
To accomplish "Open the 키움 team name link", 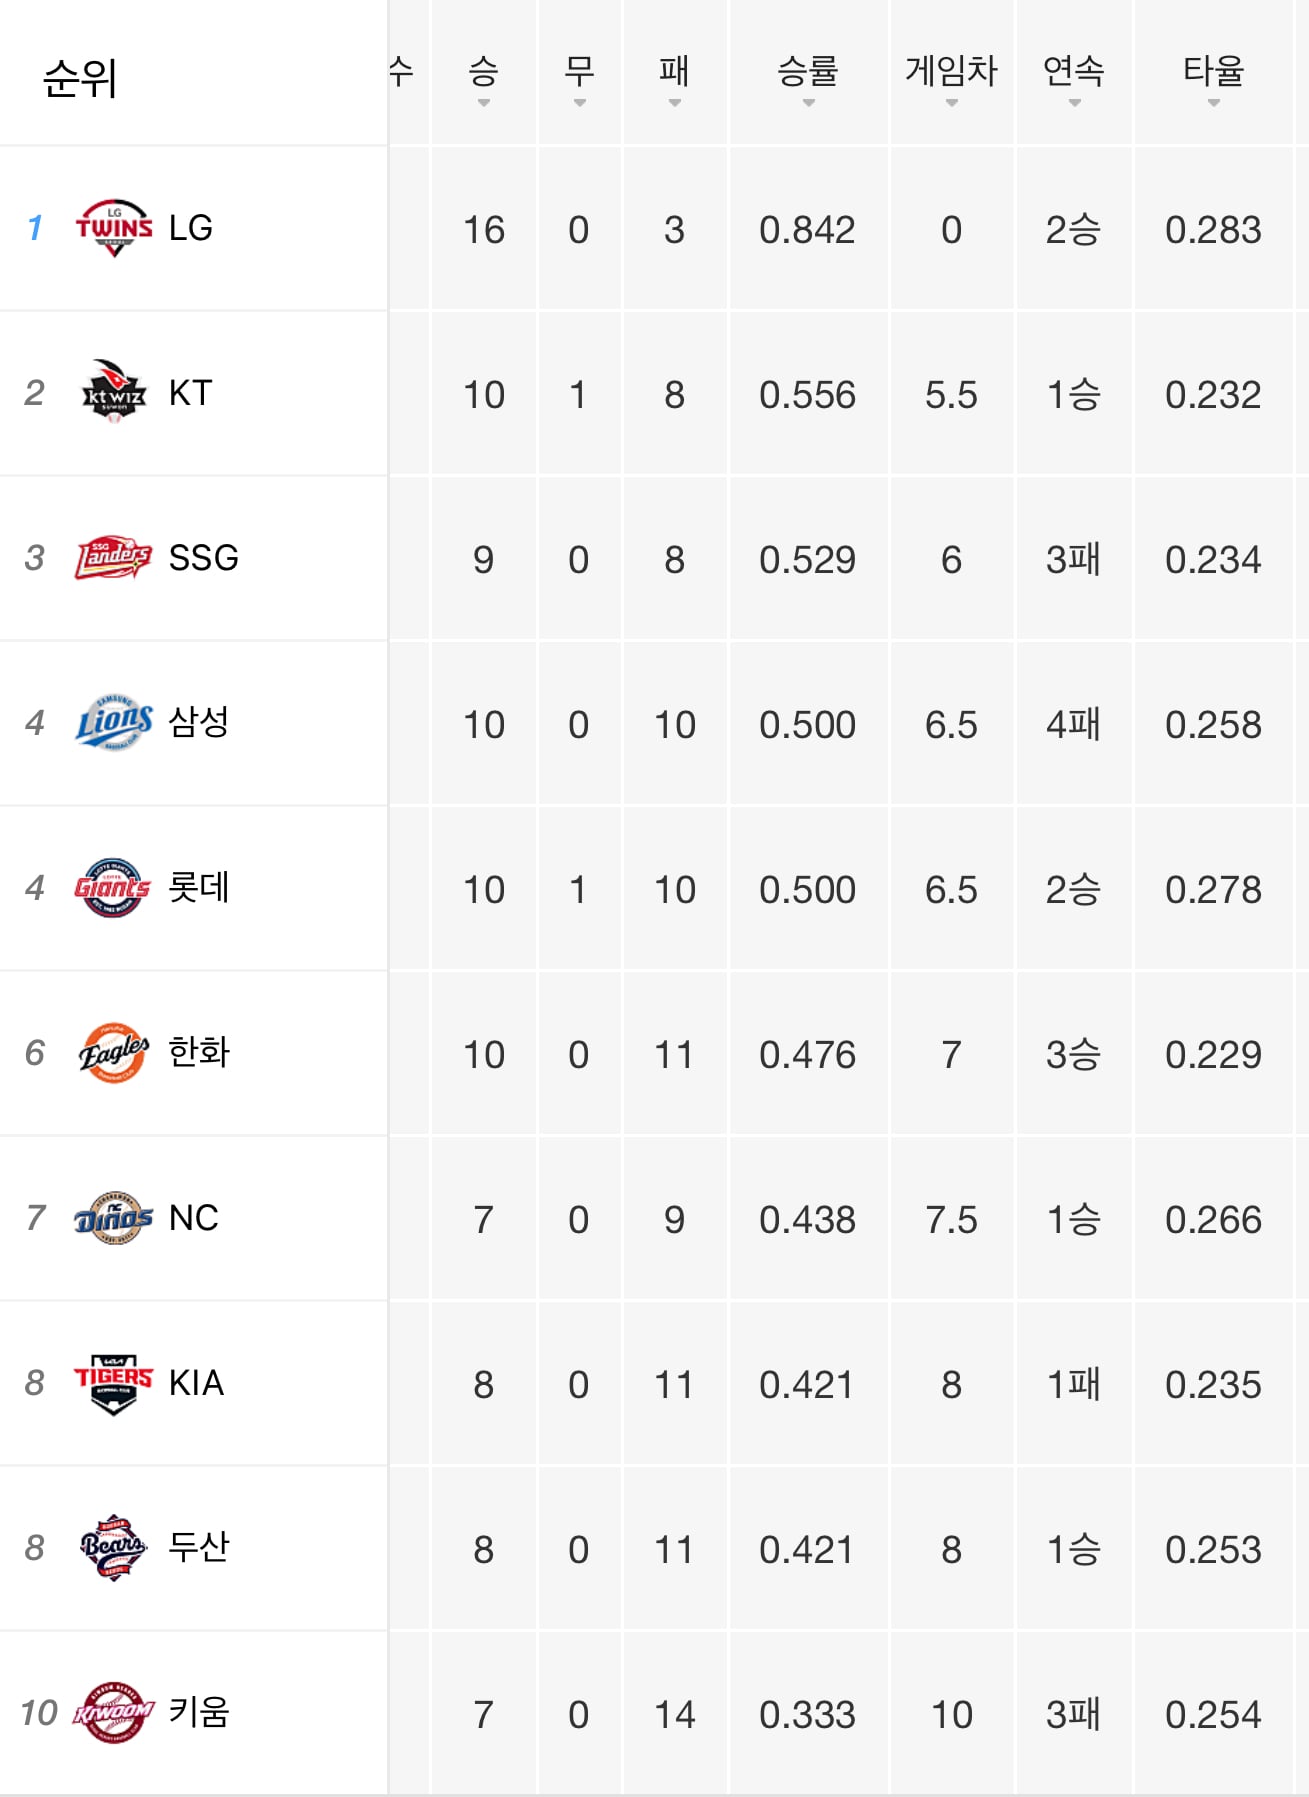I will click(x=199, y=1712).
